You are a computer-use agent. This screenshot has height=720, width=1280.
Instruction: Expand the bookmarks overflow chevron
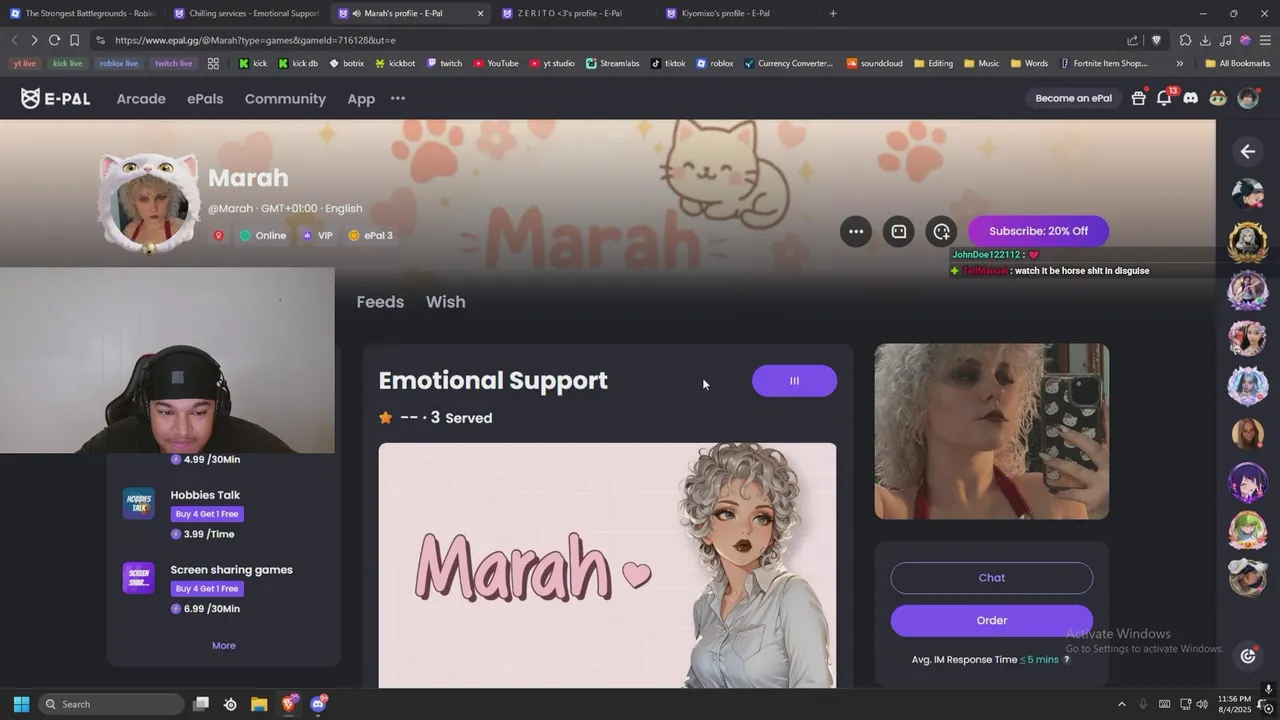(x=1179, y=63)
